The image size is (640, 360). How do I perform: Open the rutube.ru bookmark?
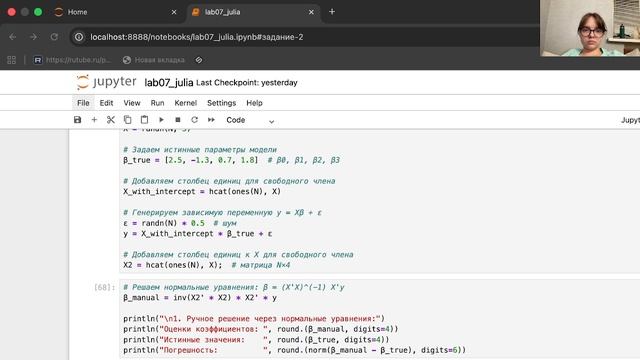pyautogui.click(x=72, y=60)
